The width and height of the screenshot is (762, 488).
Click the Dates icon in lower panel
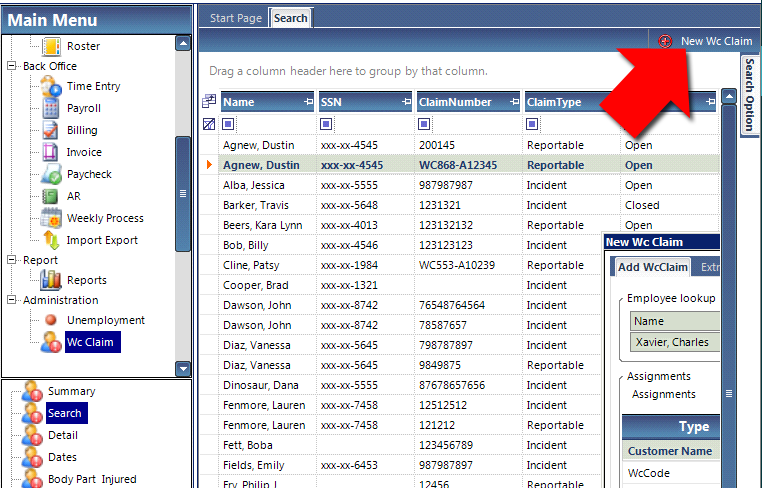tap(32, 457)
